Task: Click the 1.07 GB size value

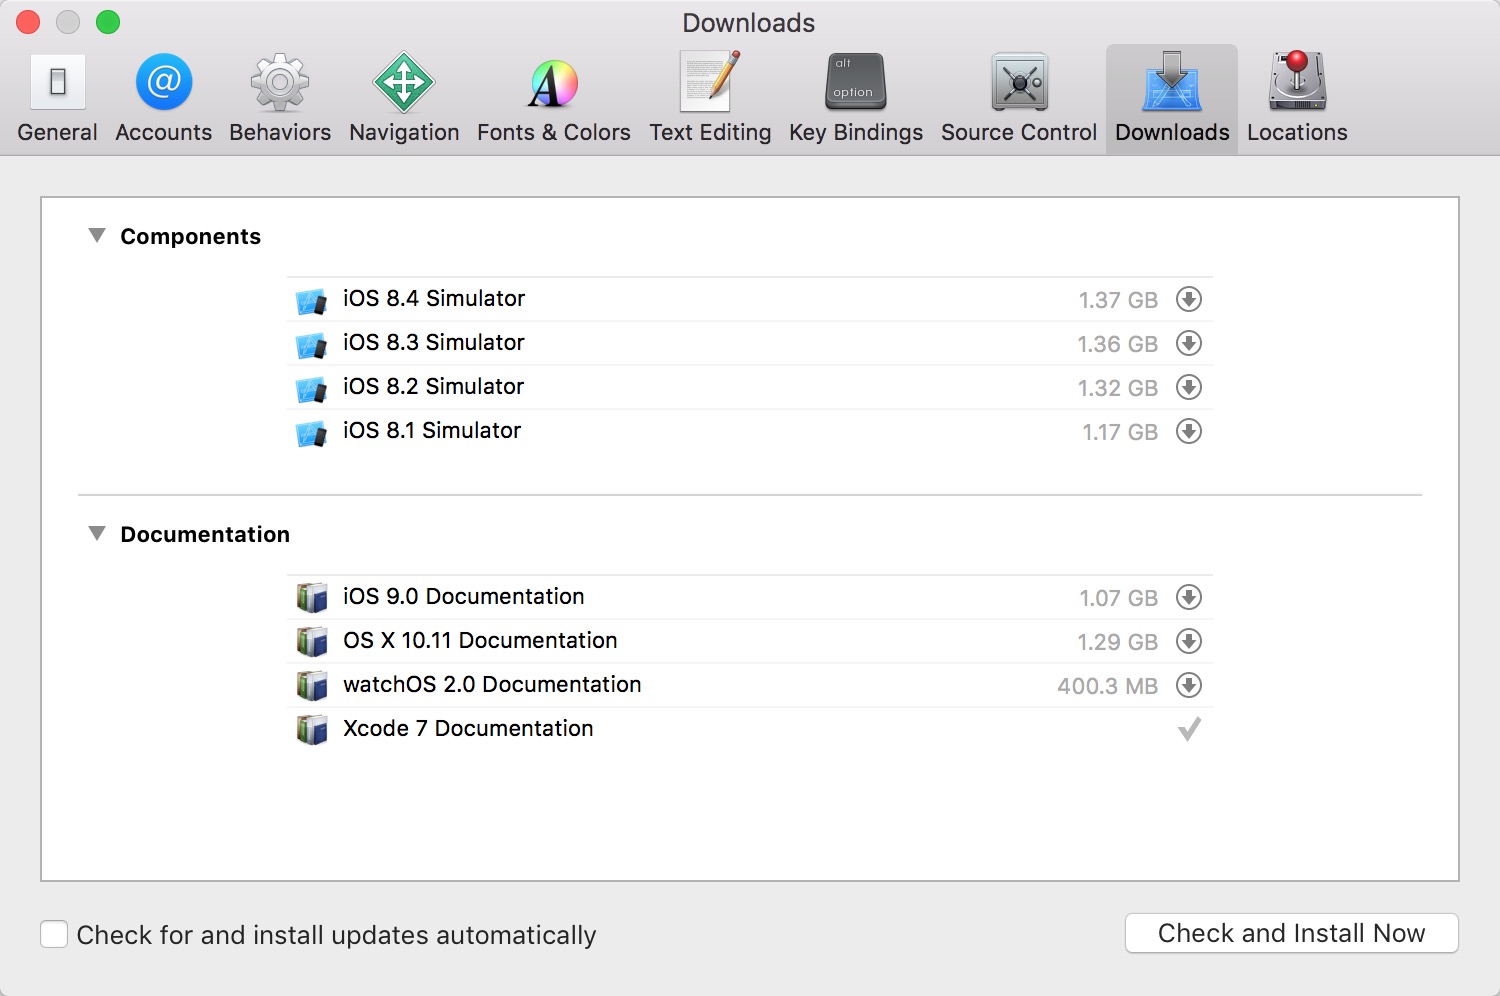Action: pos(1118,598)
